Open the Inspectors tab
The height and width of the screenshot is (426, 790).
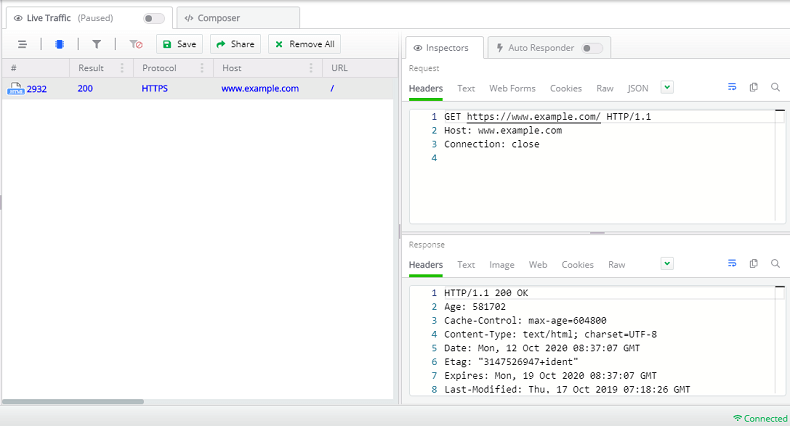pos(444,48)
